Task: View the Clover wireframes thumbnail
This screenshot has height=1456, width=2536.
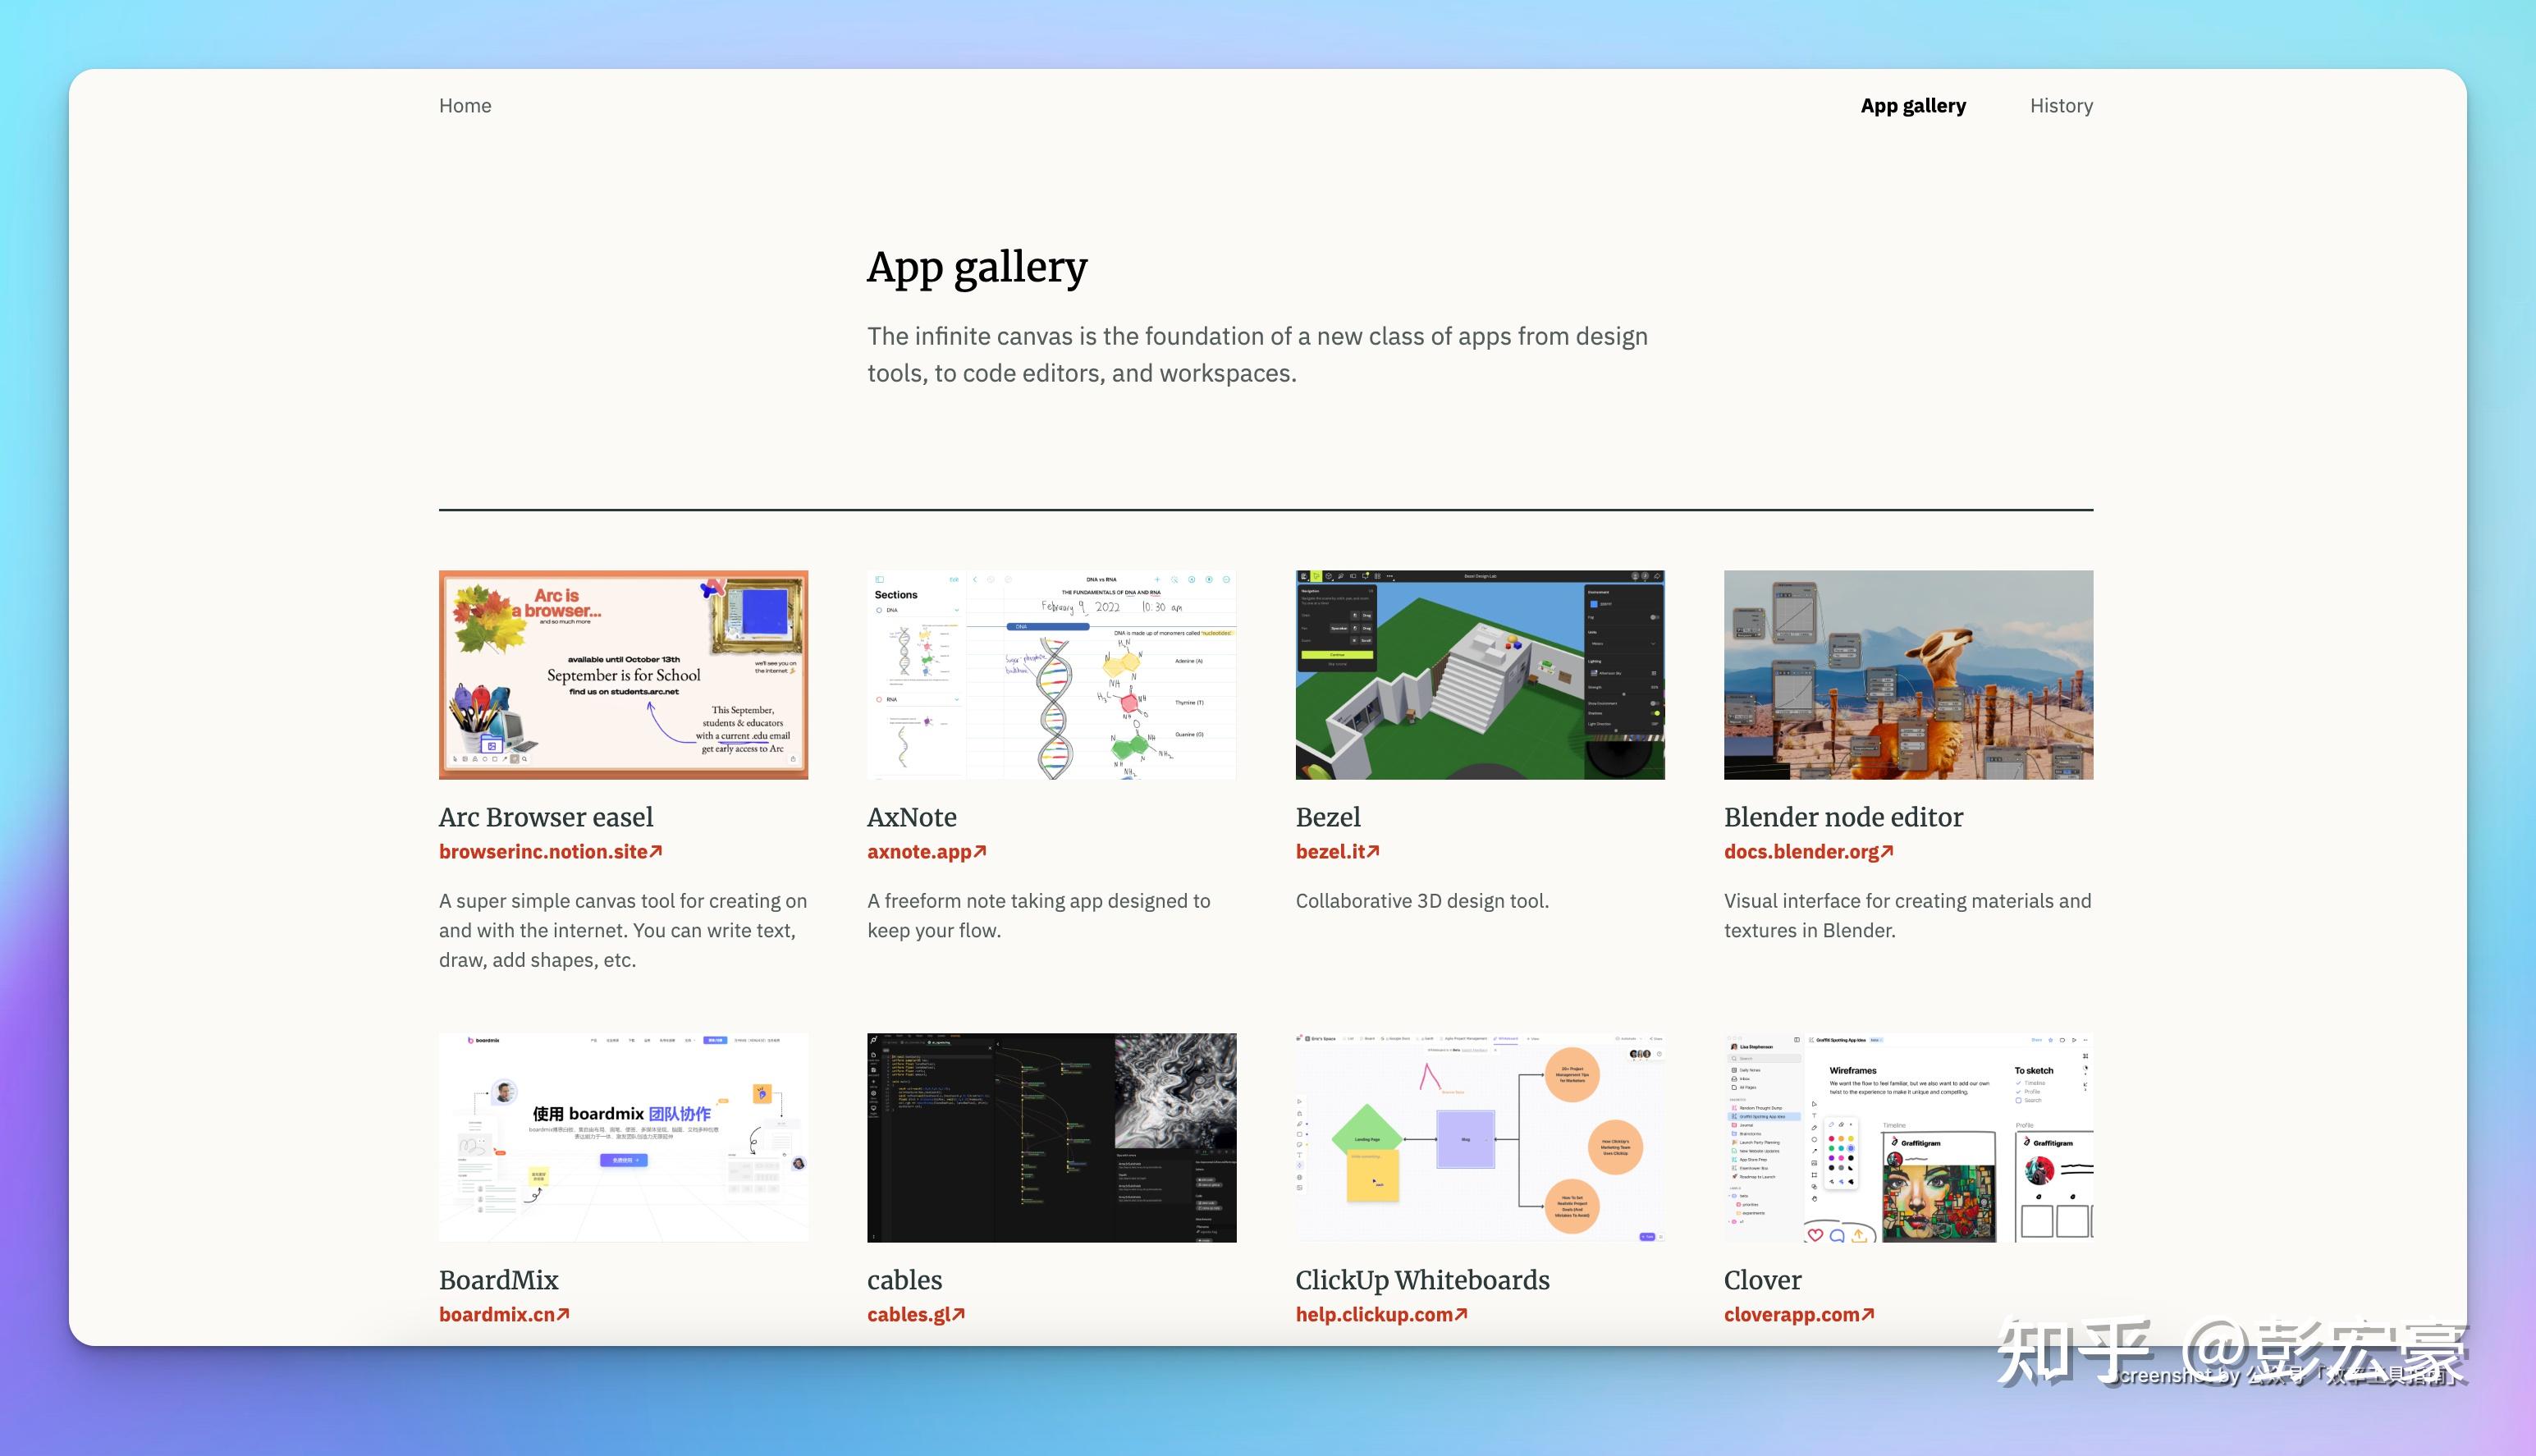Action: coord(1908,1138)
